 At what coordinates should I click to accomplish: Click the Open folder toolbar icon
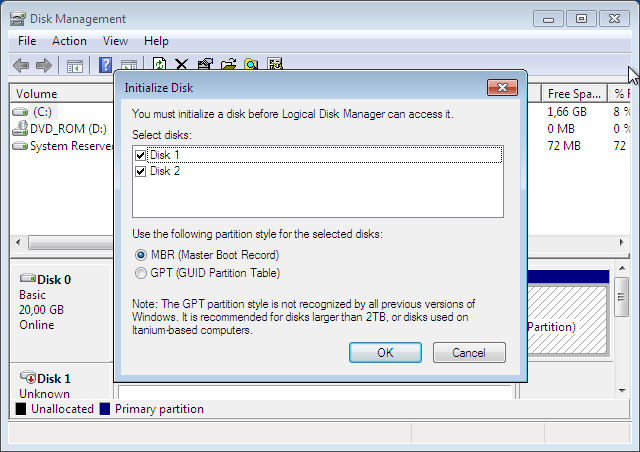[228, 65]
